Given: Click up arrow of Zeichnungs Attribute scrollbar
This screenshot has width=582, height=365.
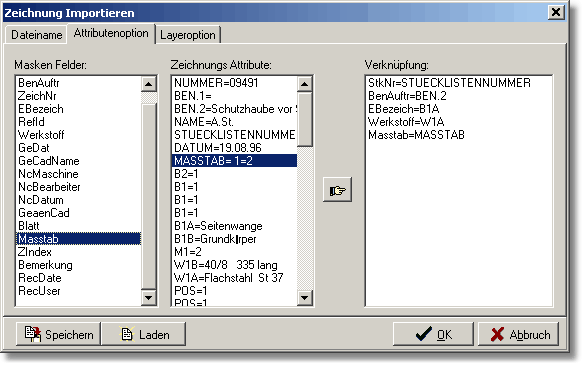Looking at the screenshot, I should [x=304, y=84].
